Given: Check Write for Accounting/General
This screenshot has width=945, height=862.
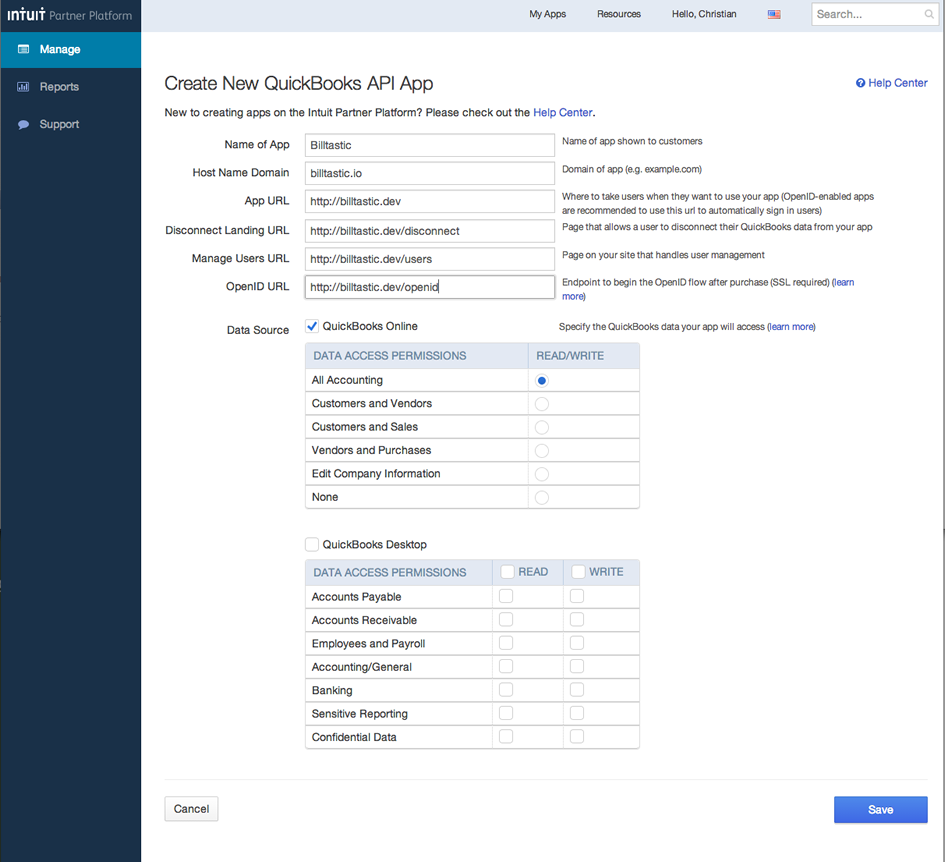Looking at the screenshot, I should click(x=577, y=666).
